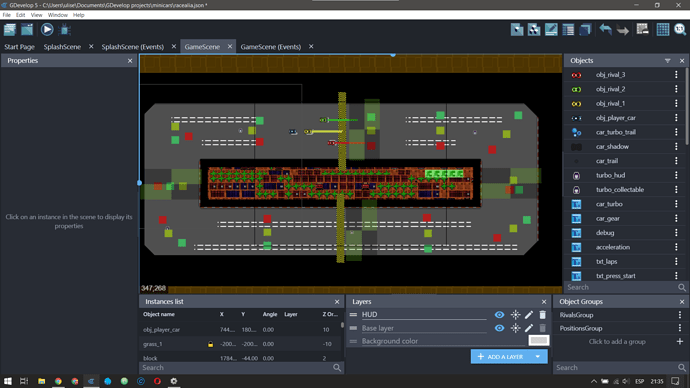Toggle the grid icon in toolbar
This screenshot has height=388, width=690.
[x=663, y=29]
